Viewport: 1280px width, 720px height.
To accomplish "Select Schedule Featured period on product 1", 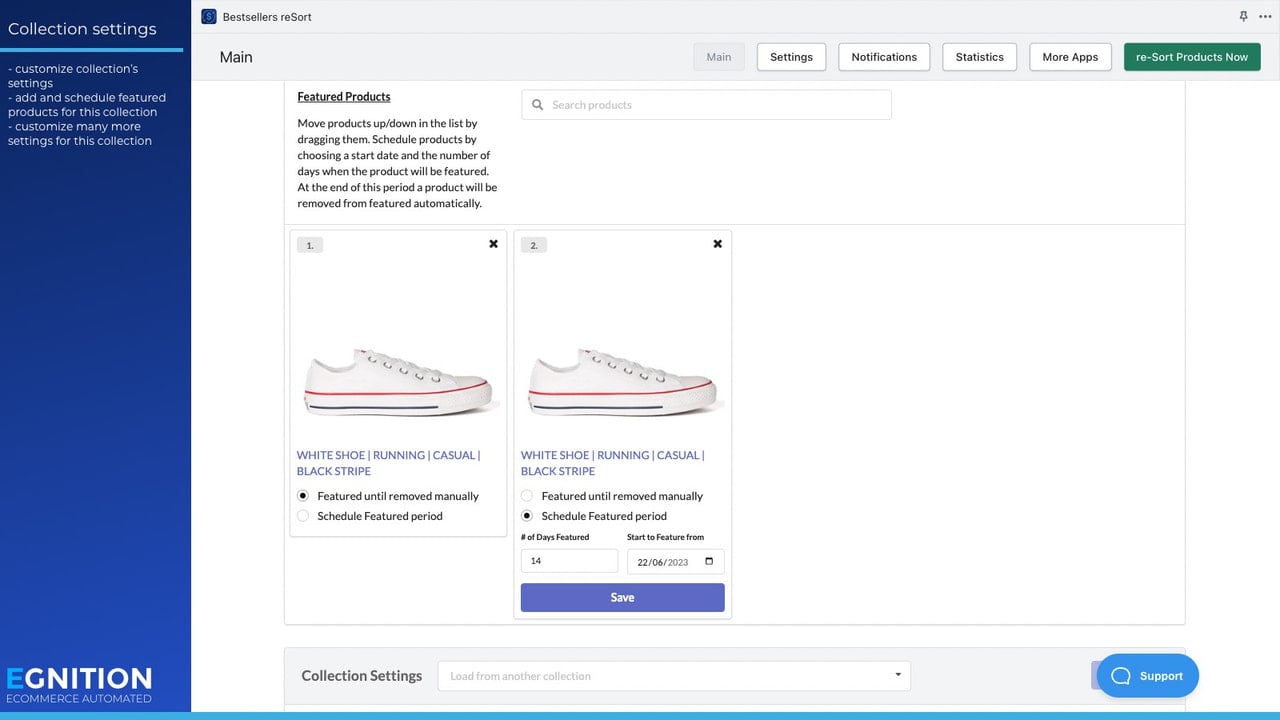I will tap(303, 516).
